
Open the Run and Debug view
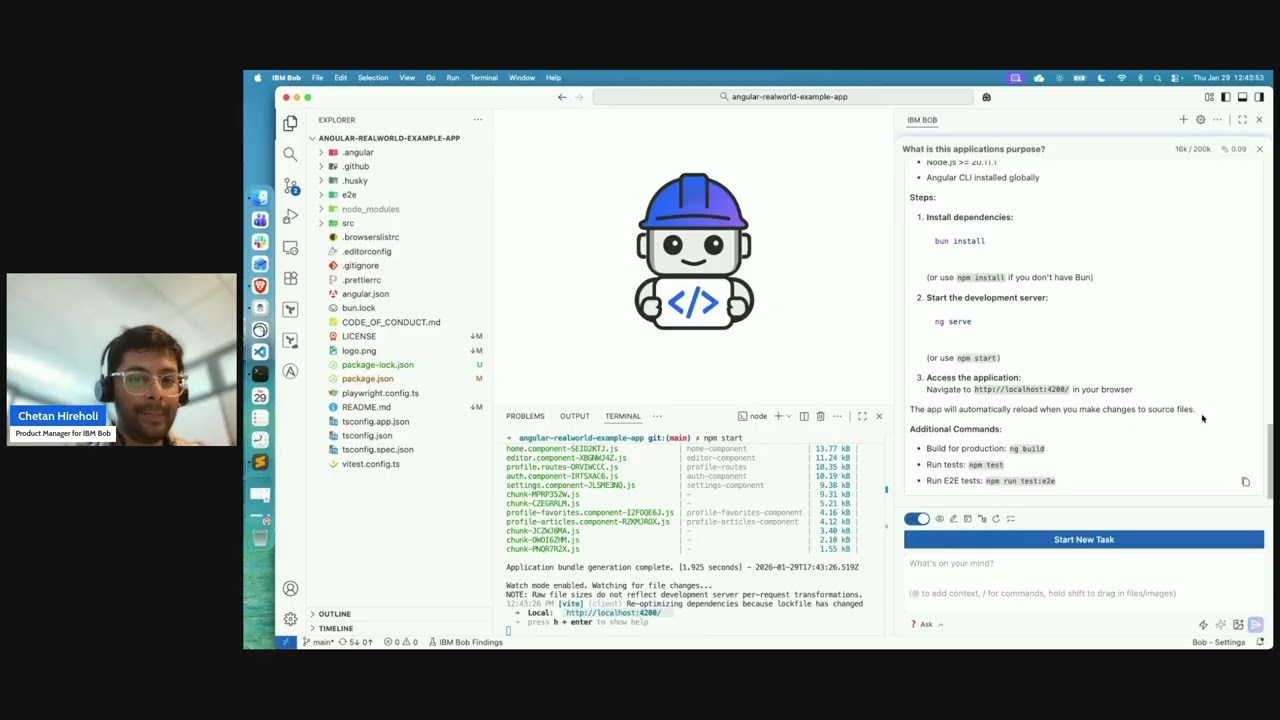point(290,216)
